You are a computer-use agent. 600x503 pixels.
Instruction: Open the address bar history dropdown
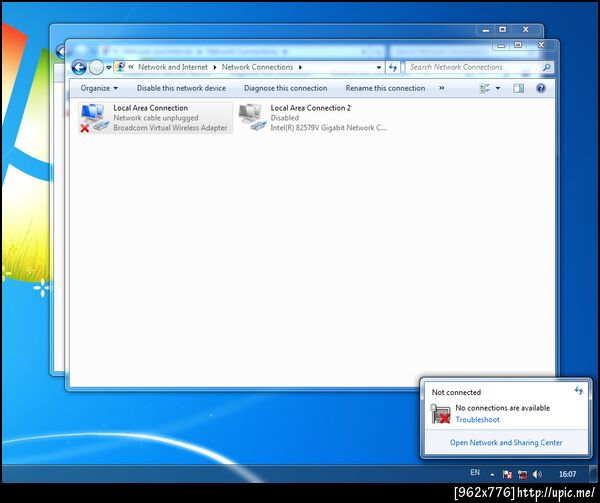pyautogui.click(x=379, y=67)
